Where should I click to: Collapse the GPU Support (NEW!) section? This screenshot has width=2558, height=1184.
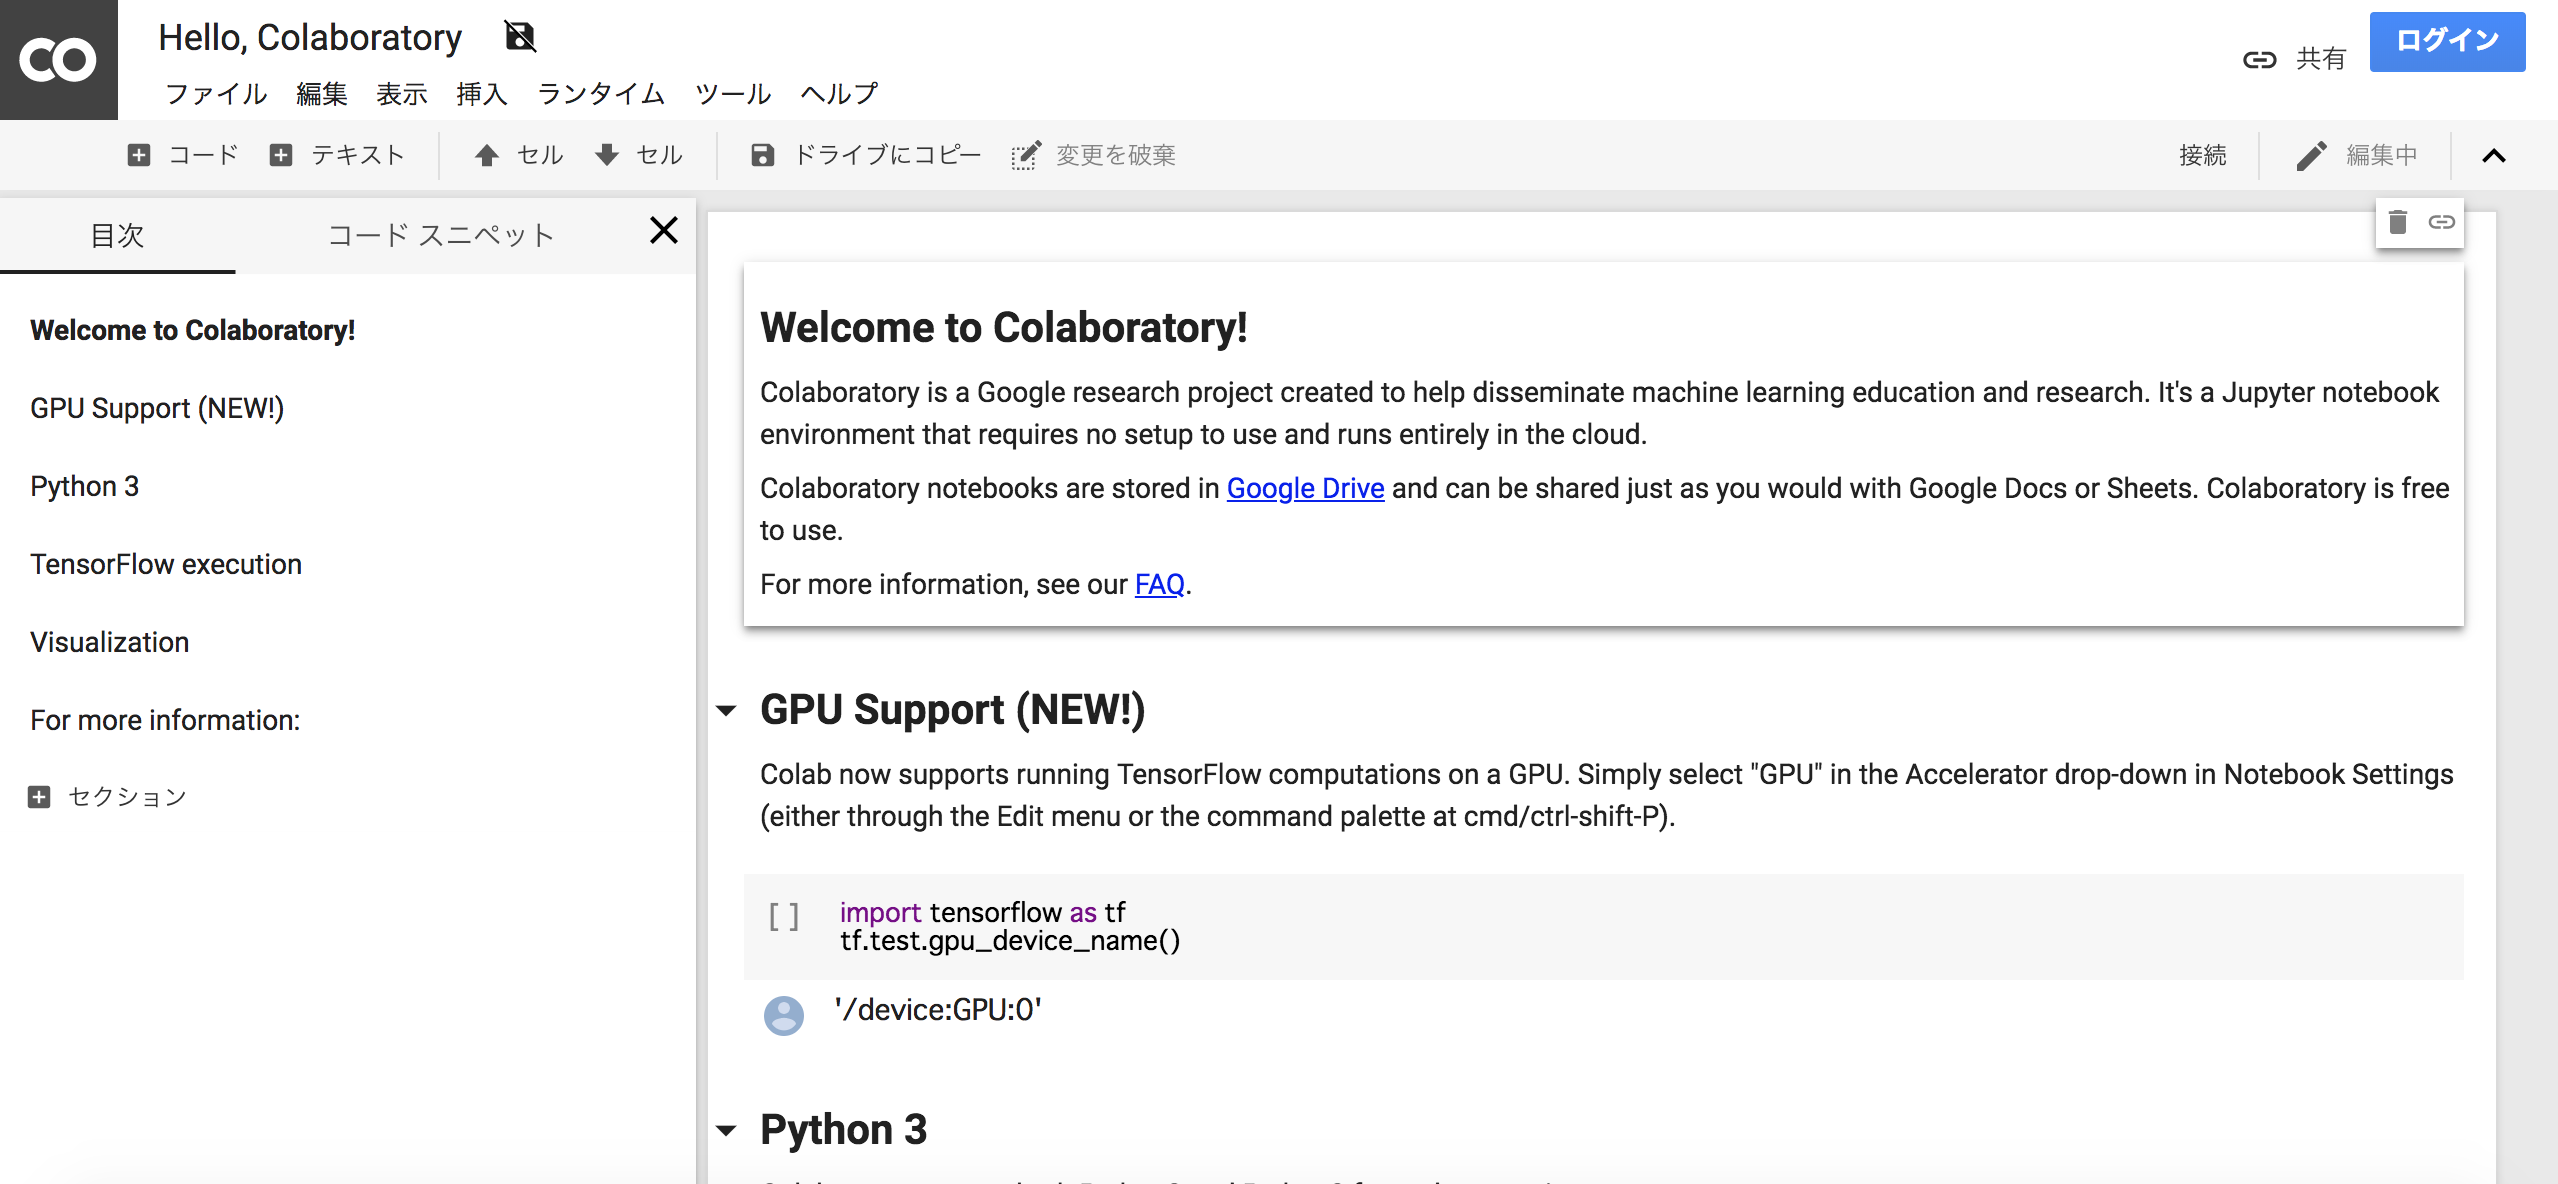(727, 711)
